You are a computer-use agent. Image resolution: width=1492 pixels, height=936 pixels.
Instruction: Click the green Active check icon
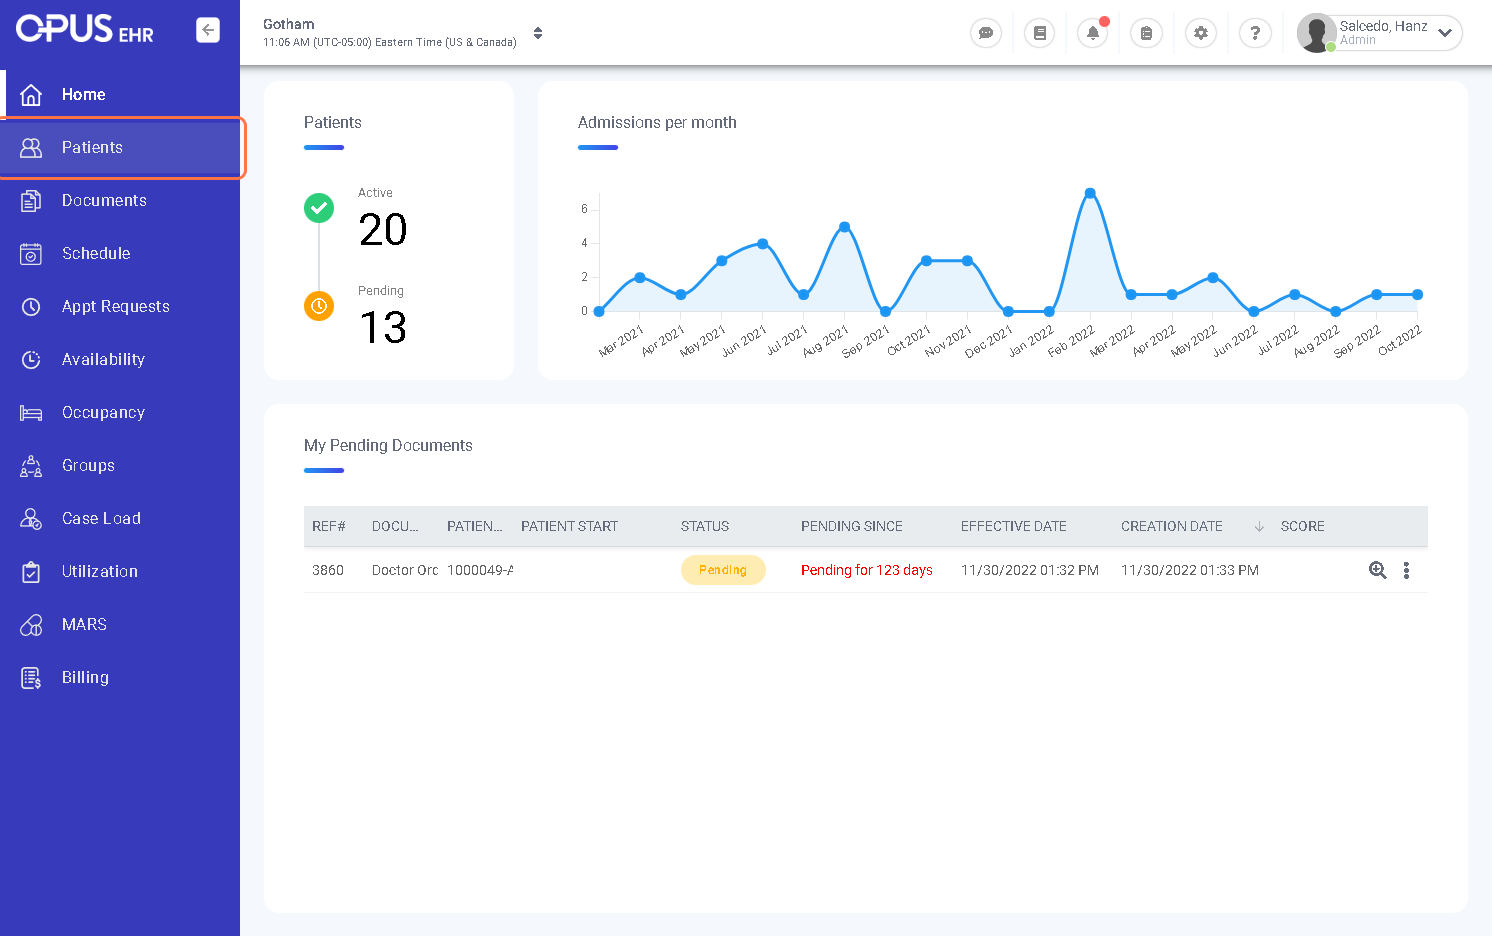click(x=319, y=208)
